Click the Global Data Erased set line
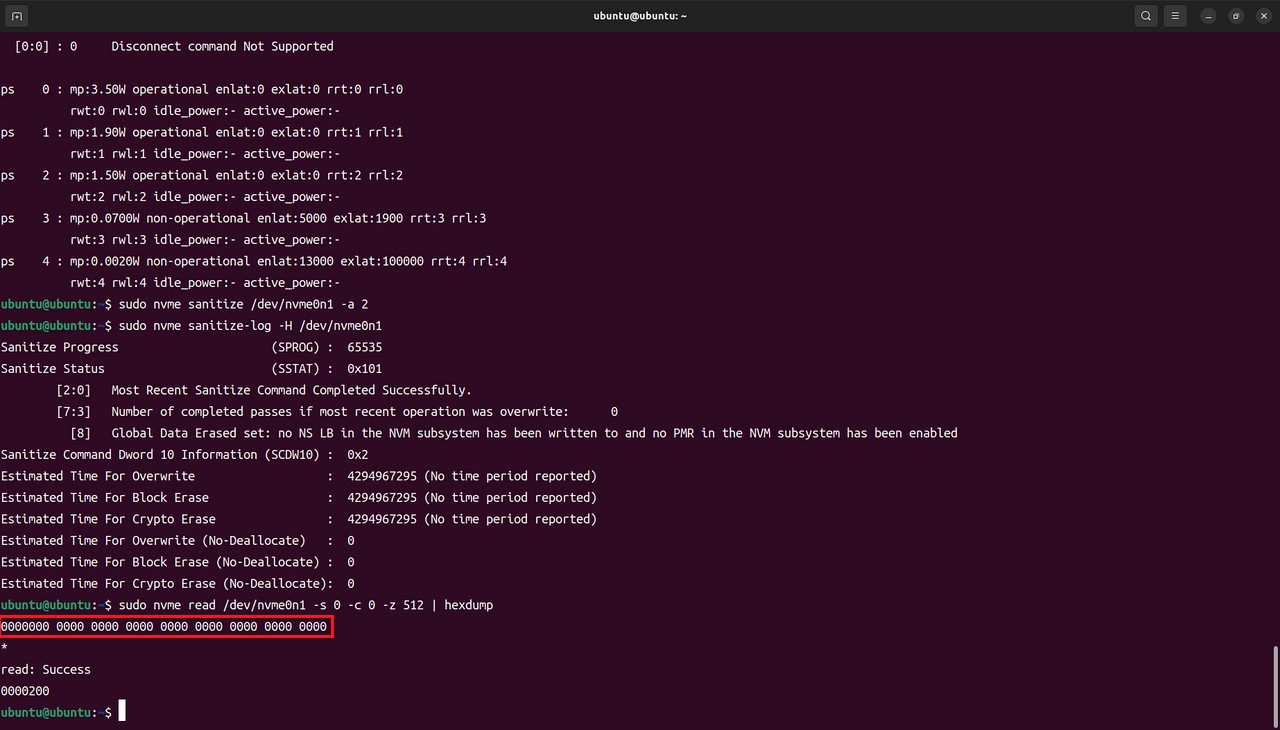 [513, 433]
